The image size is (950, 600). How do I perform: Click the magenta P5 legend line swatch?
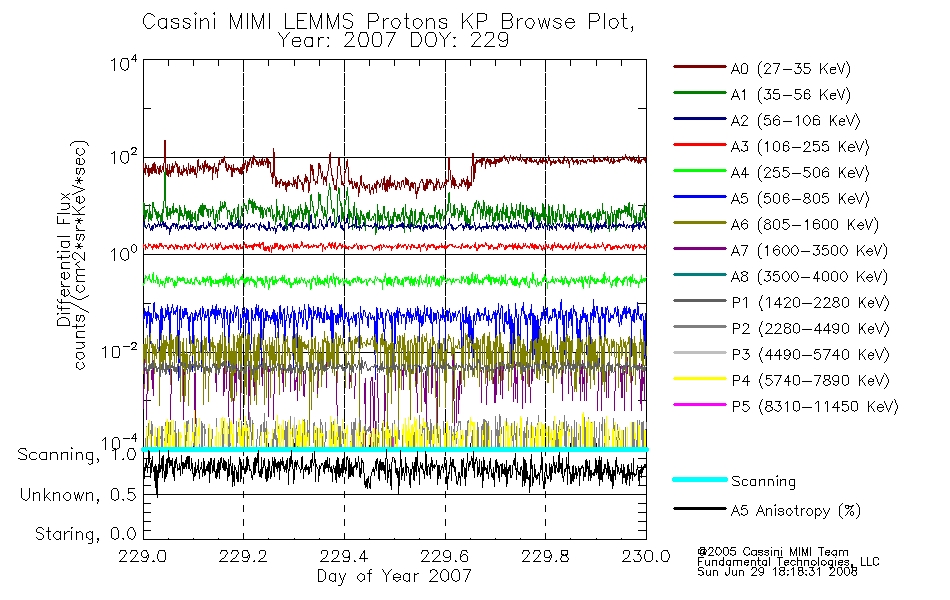point(699,405)
